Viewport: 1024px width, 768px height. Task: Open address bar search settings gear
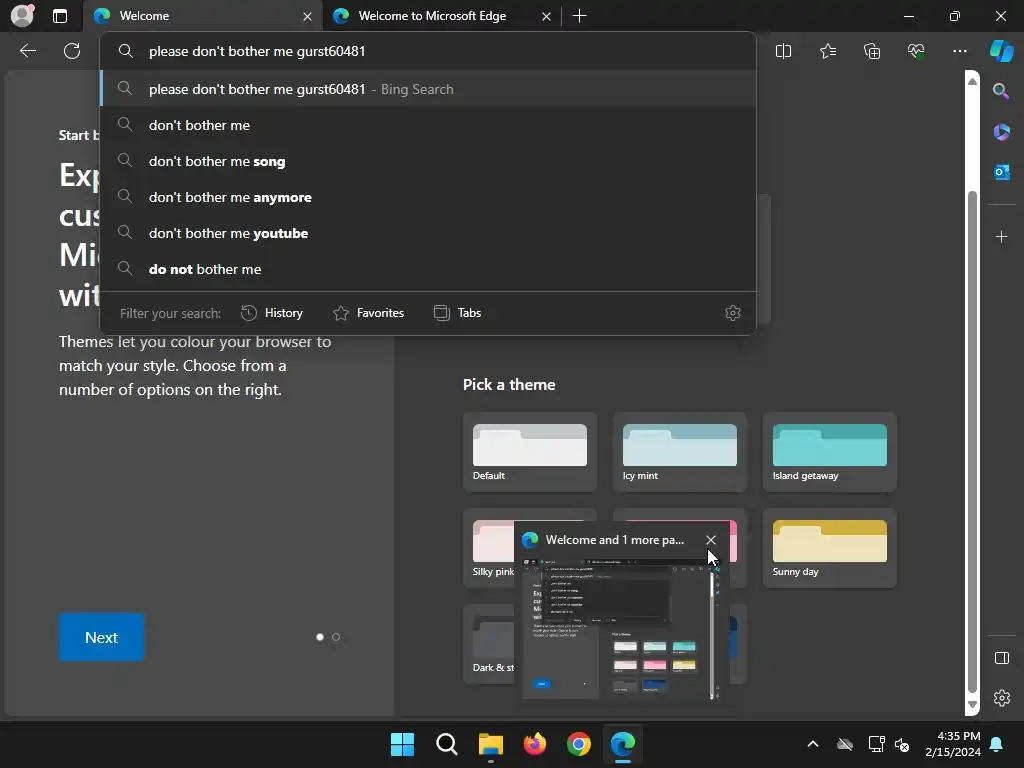(733, 313)
